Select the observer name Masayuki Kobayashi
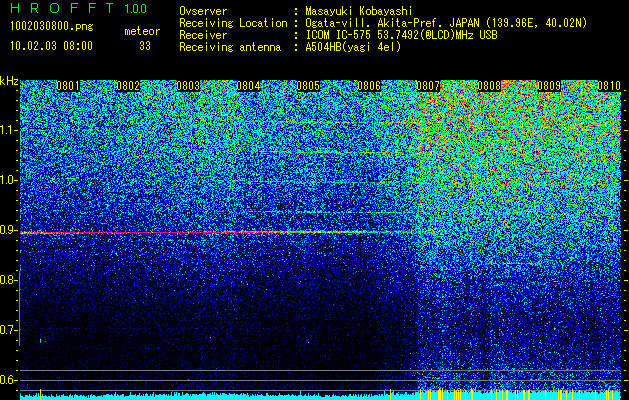Image resolution: width=629 pixels, height=400 pixels. coord(359,11)
